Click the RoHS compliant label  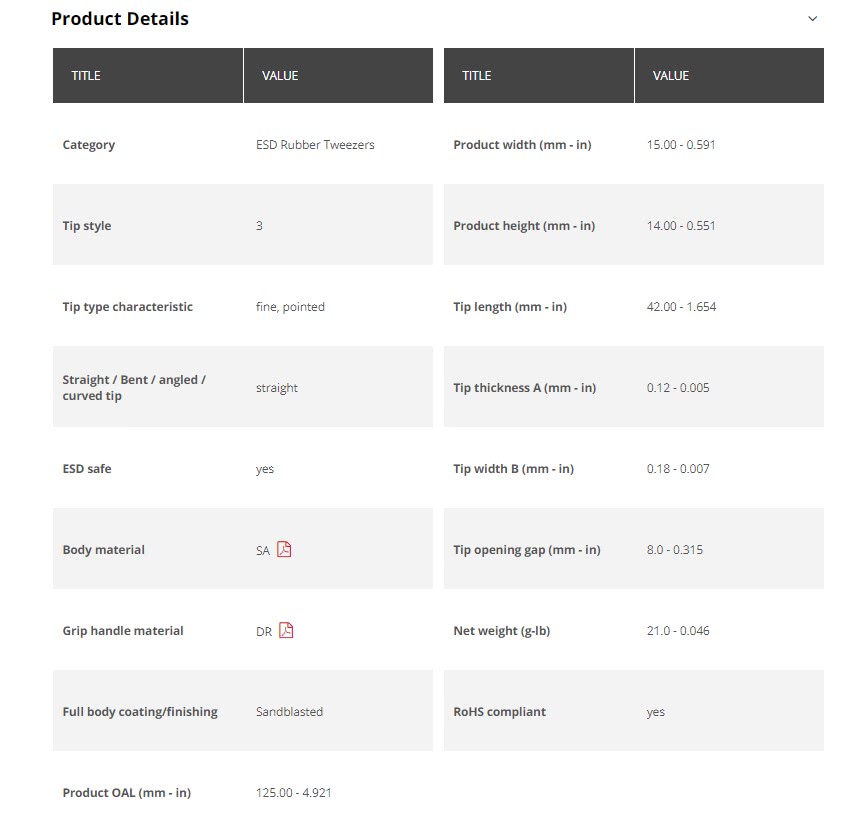[499, 712]
